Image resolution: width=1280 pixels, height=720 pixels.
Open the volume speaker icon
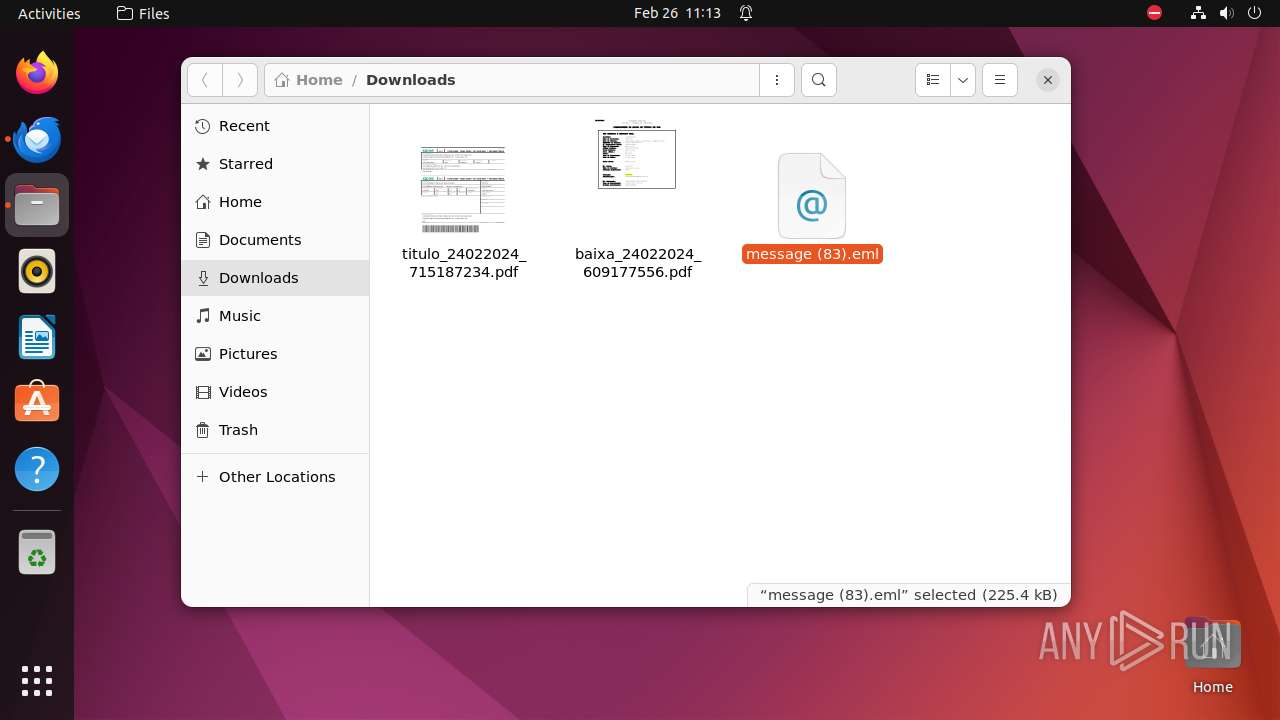coord(1226,13)
